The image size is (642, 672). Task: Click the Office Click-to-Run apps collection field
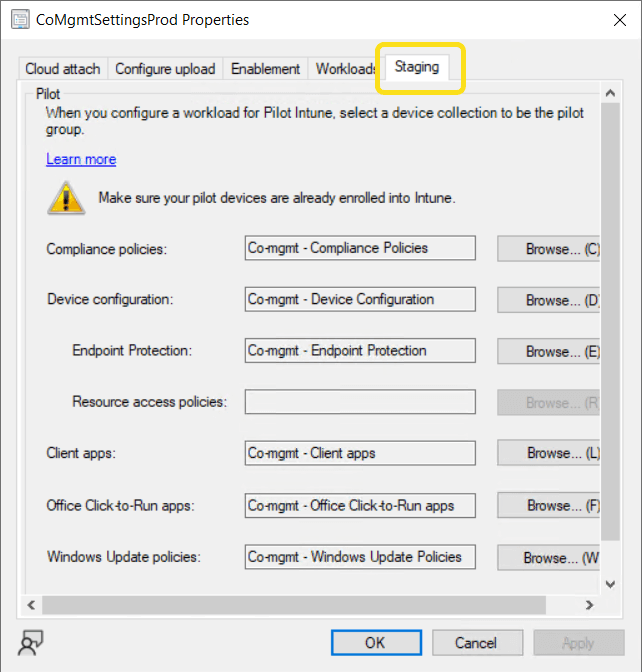point(360,505)
